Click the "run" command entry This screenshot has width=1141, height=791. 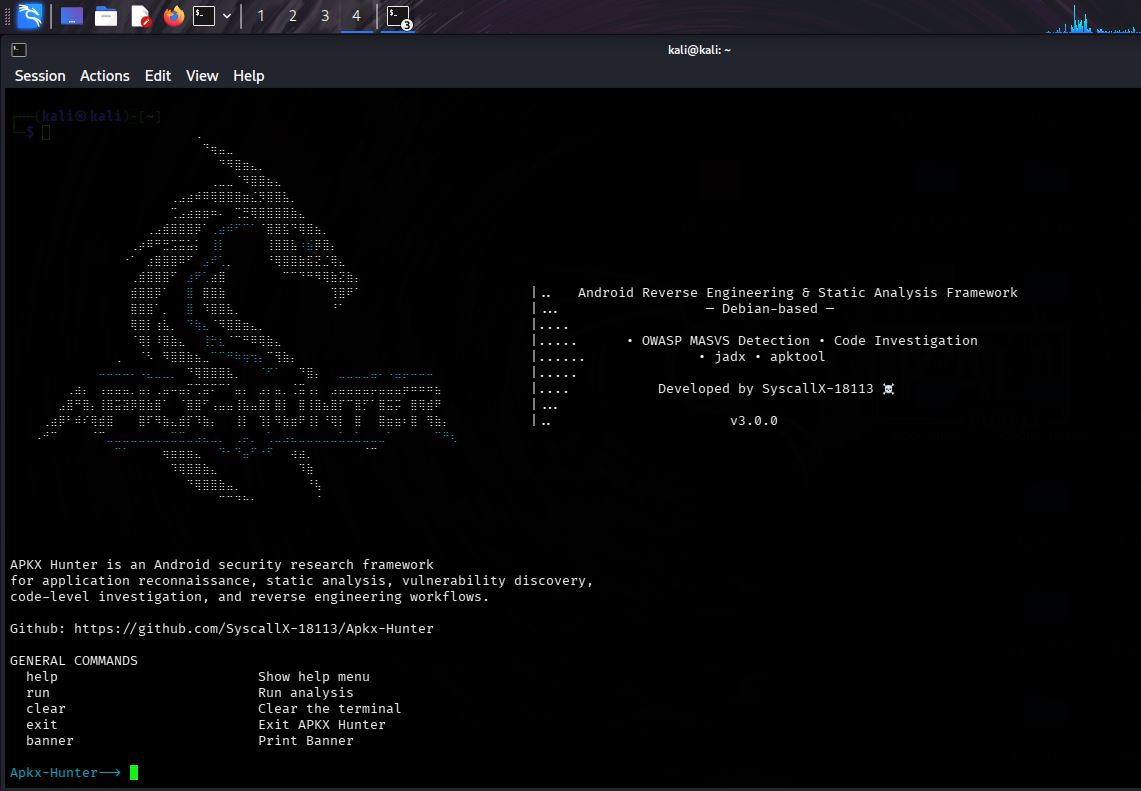click(x=38, y=693)
